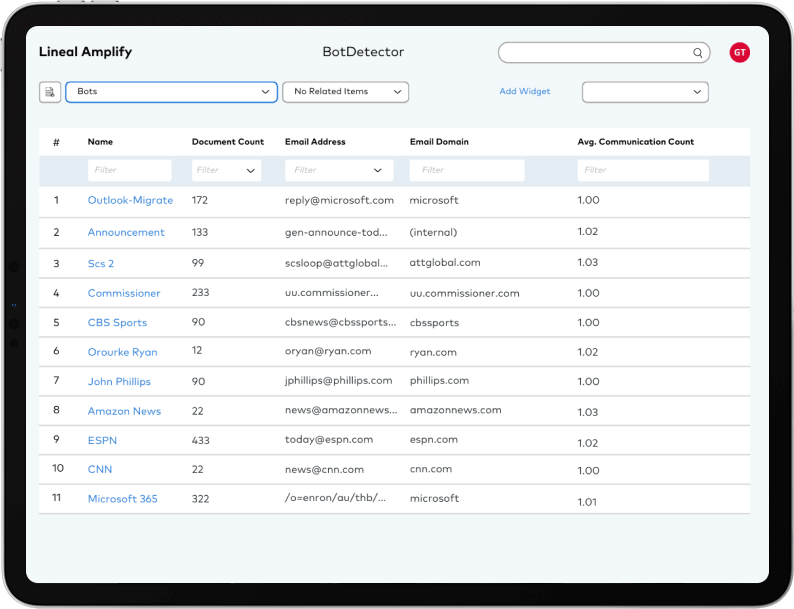Select the Amazon News name link
The width and height of the screenshot is (794, 609).
tap(124, 411)
